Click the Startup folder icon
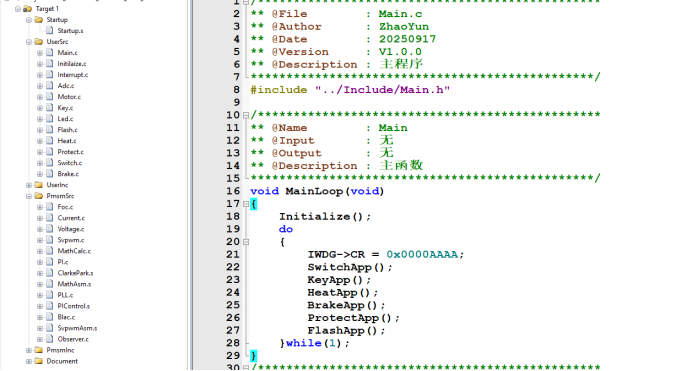The image size is (693, 371). 38,19
